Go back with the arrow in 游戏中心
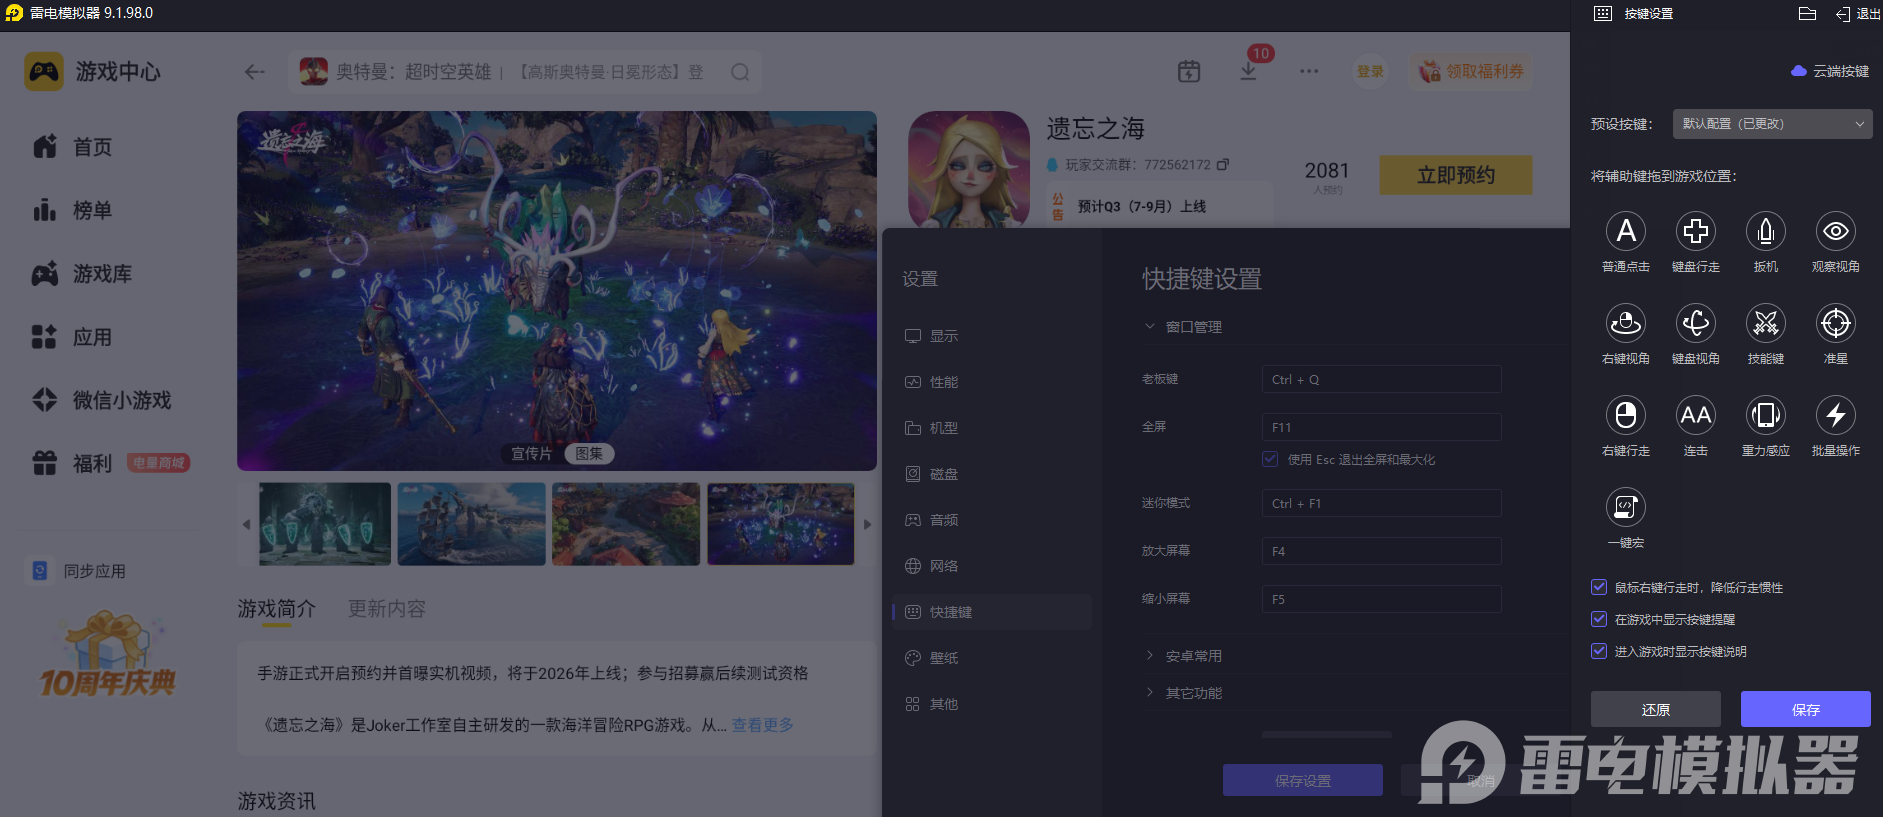The height and width of the screenshot is (817, 1883). click(255, 72)
